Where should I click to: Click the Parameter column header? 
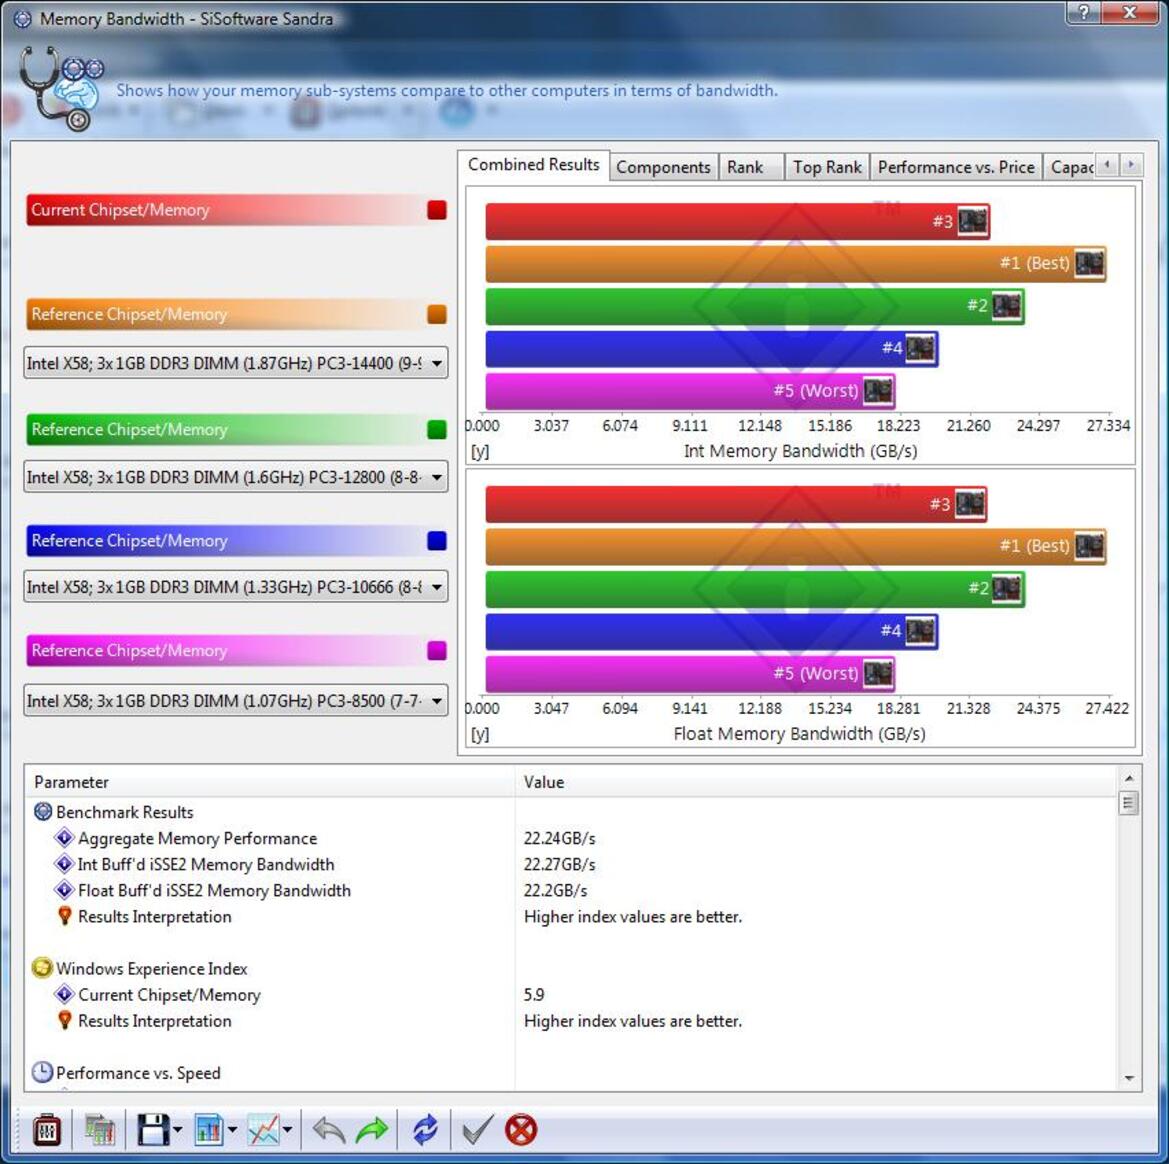pos(270,782)
